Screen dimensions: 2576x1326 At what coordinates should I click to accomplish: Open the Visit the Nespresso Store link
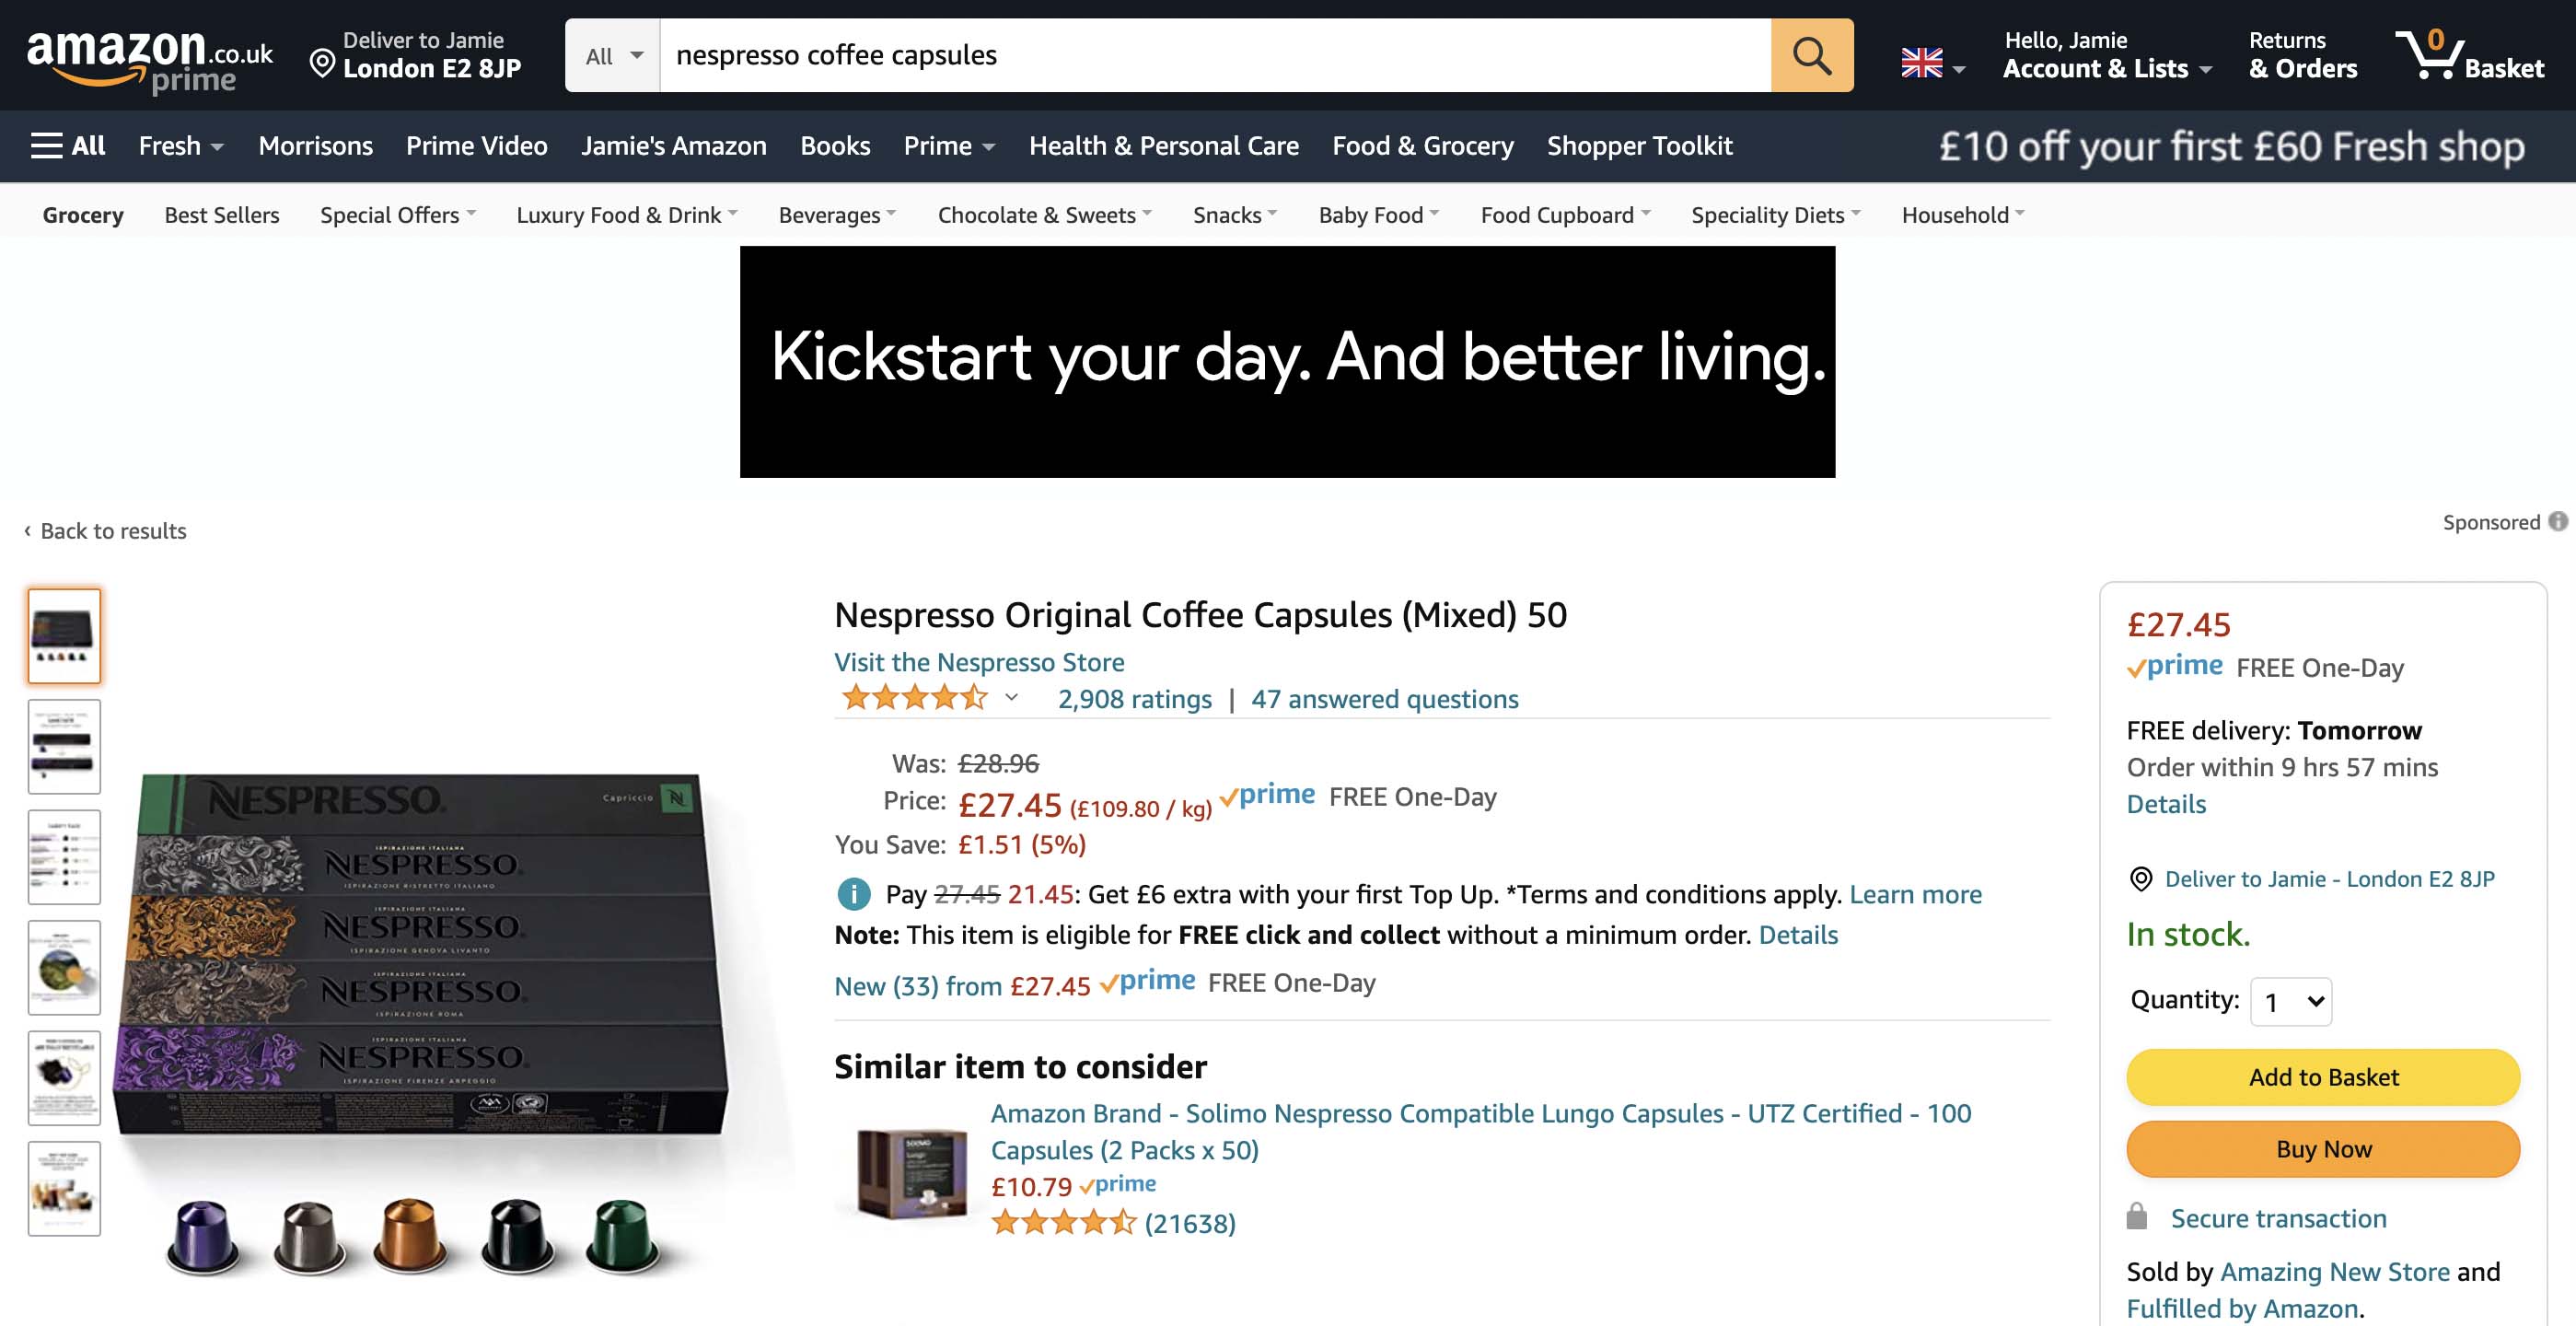click(979, 662)
